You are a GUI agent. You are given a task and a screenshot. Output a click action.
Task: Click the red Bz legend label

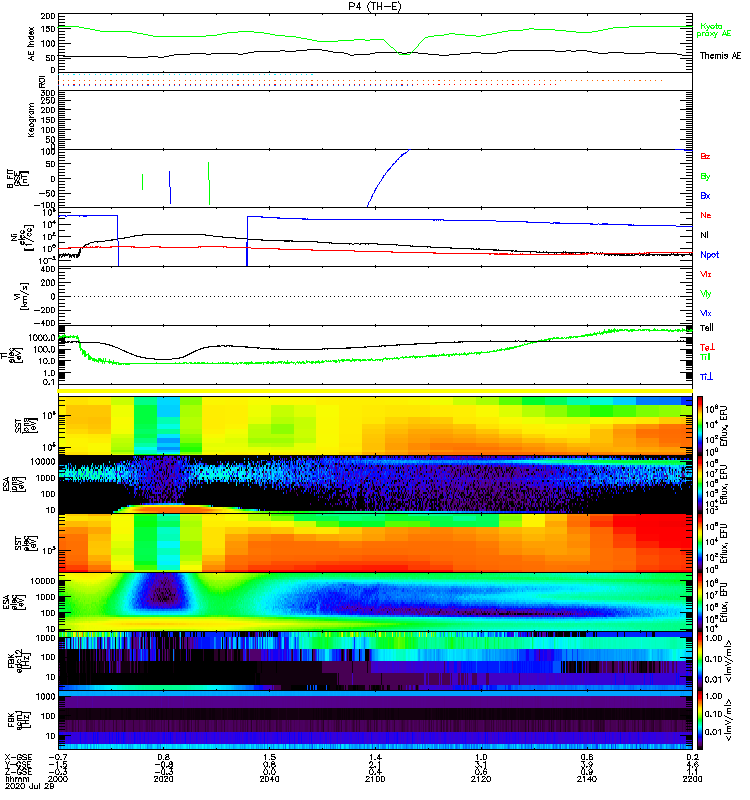click(x=705, y=157)
